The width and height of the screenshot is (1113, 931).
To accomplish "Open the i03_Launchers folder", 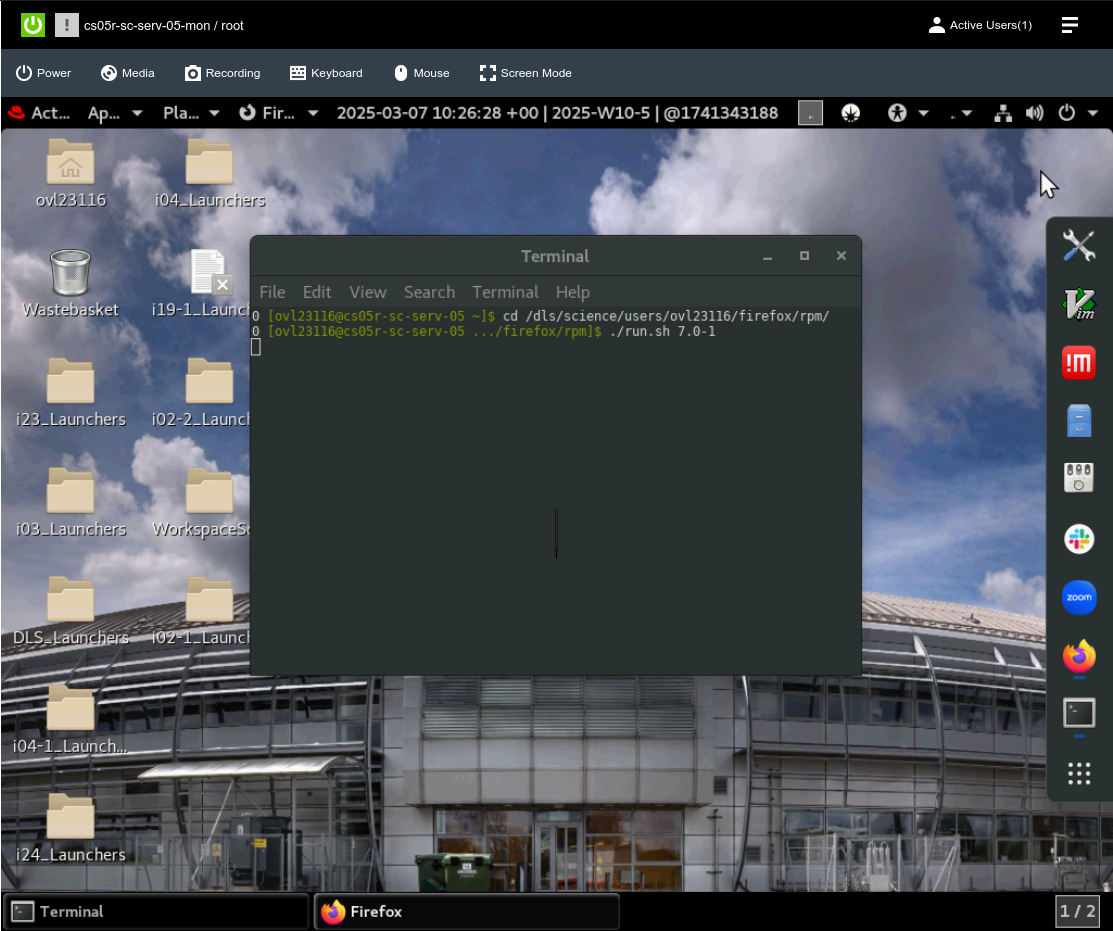I will (x=70, y=502).
